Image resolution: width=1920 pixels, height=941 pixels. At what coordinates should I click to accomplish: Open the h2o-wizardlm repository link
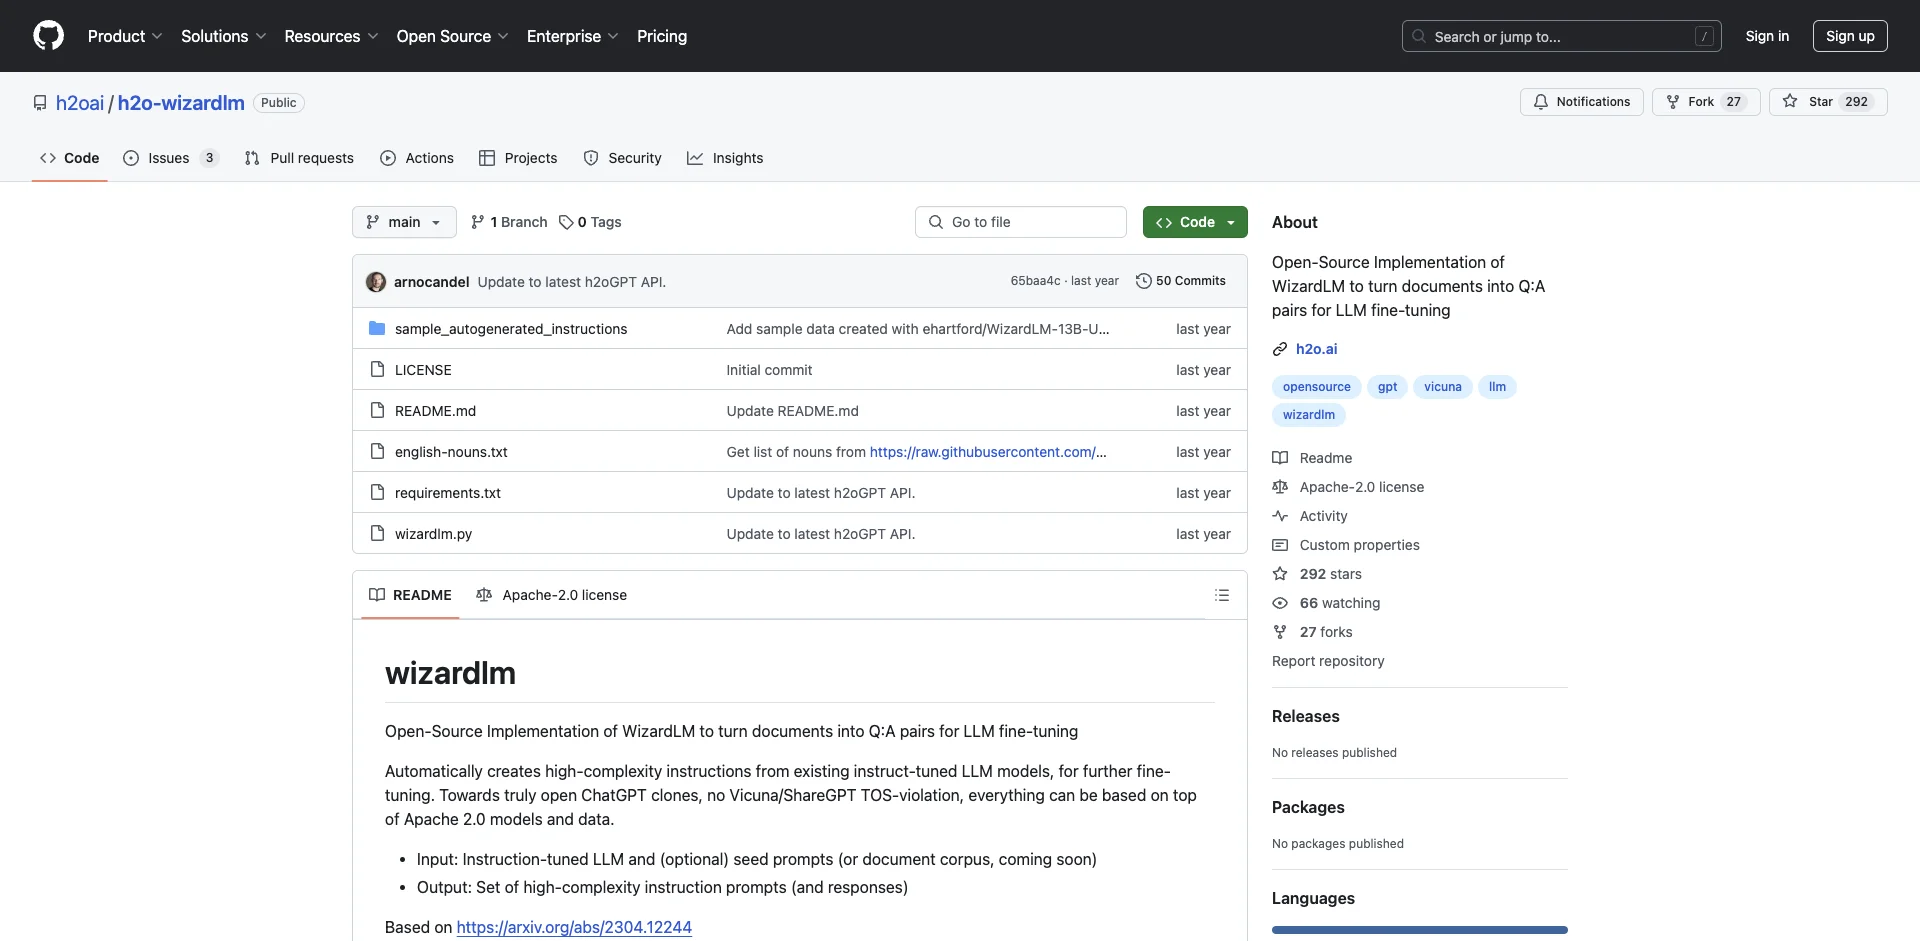pyautogui.click(x=181, y=103)
